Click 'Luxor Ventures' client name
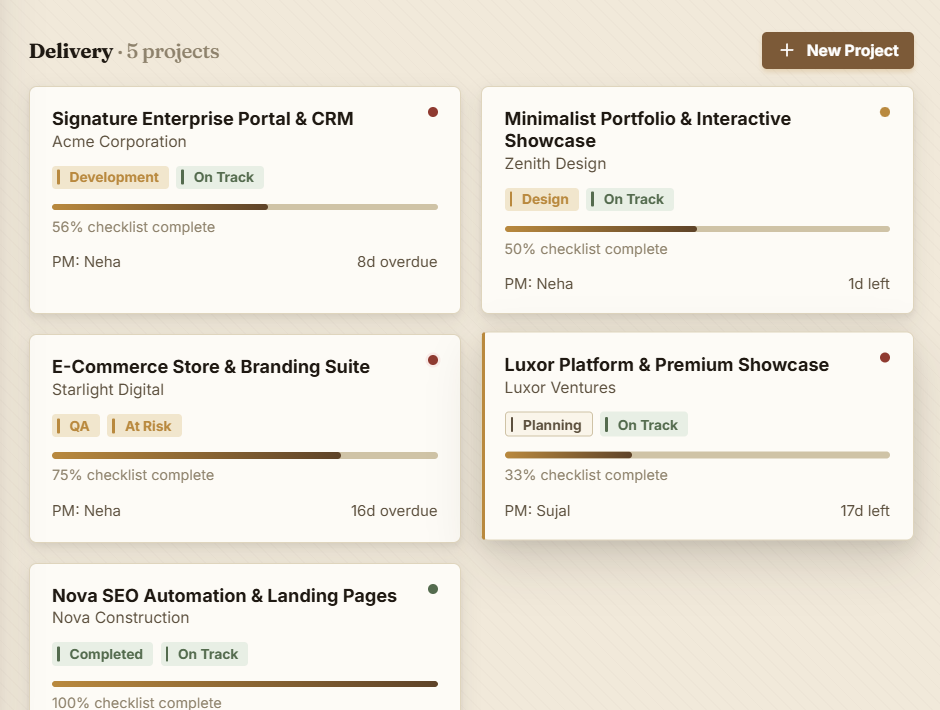The image size is (940, 710). tap(560, 388)
